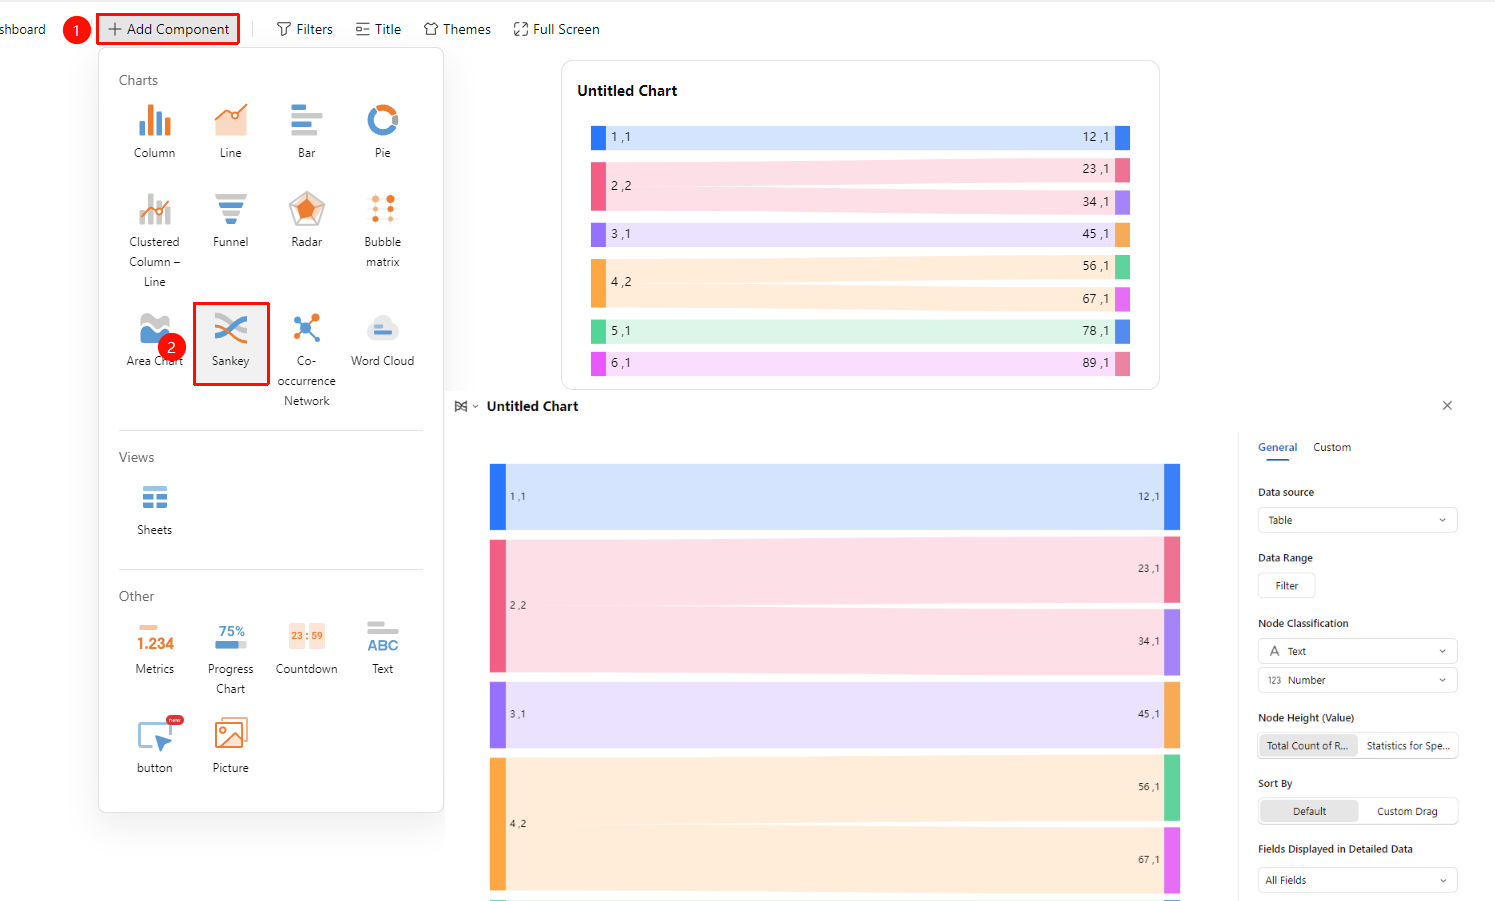This screenshot has height=901, width=1495.
Task: Click the Title toolbar option
Action: 378,29
